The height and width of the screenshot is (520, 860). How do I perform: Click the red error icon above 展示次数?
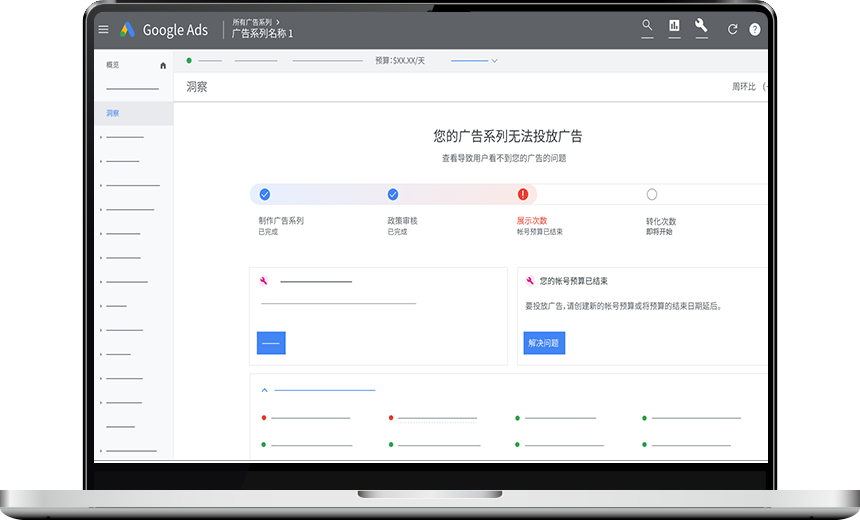[523, 194]
